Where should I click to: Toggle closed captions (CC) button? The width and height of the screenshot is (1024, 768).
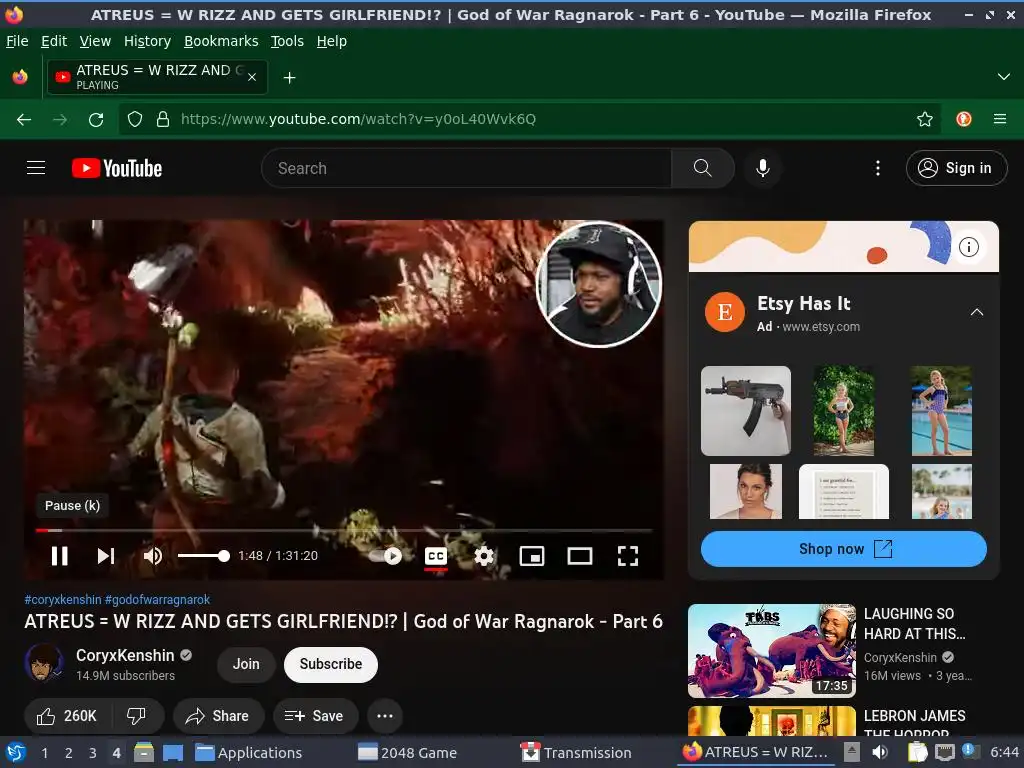point(436,556)
